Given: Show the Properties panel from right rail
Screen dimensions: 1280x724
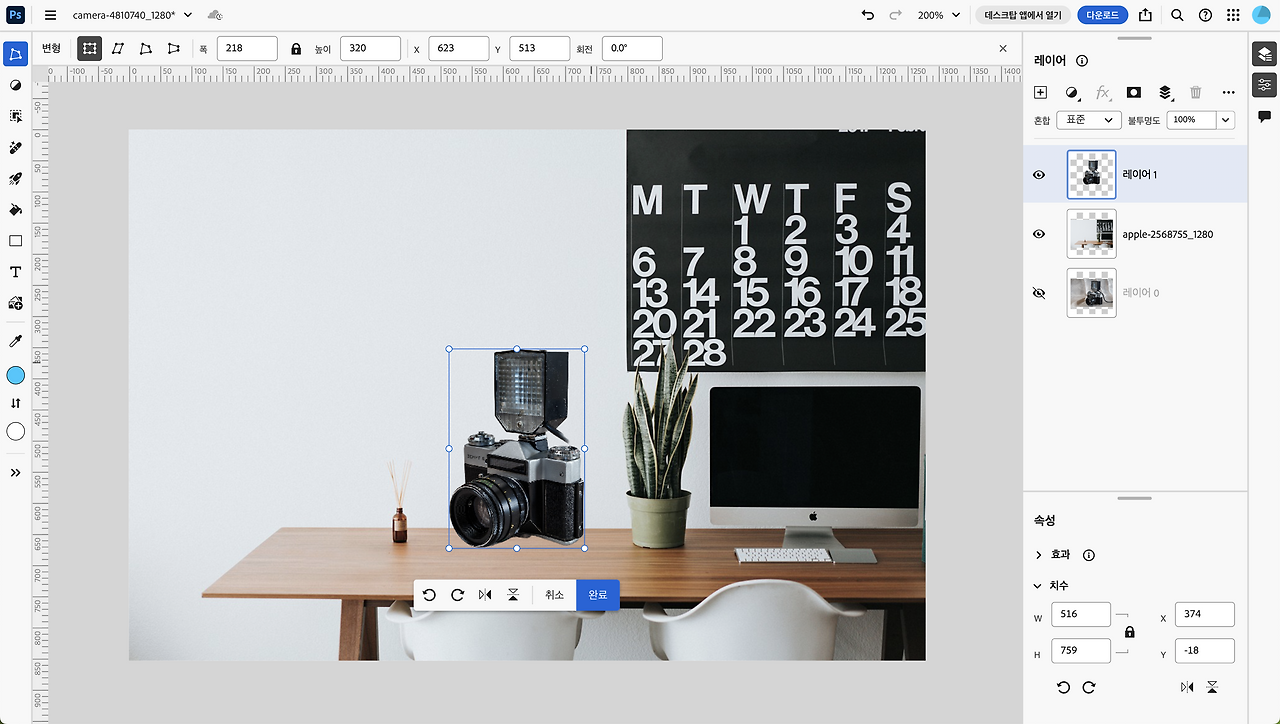Looking at the screenshot, I should 1264,85.
